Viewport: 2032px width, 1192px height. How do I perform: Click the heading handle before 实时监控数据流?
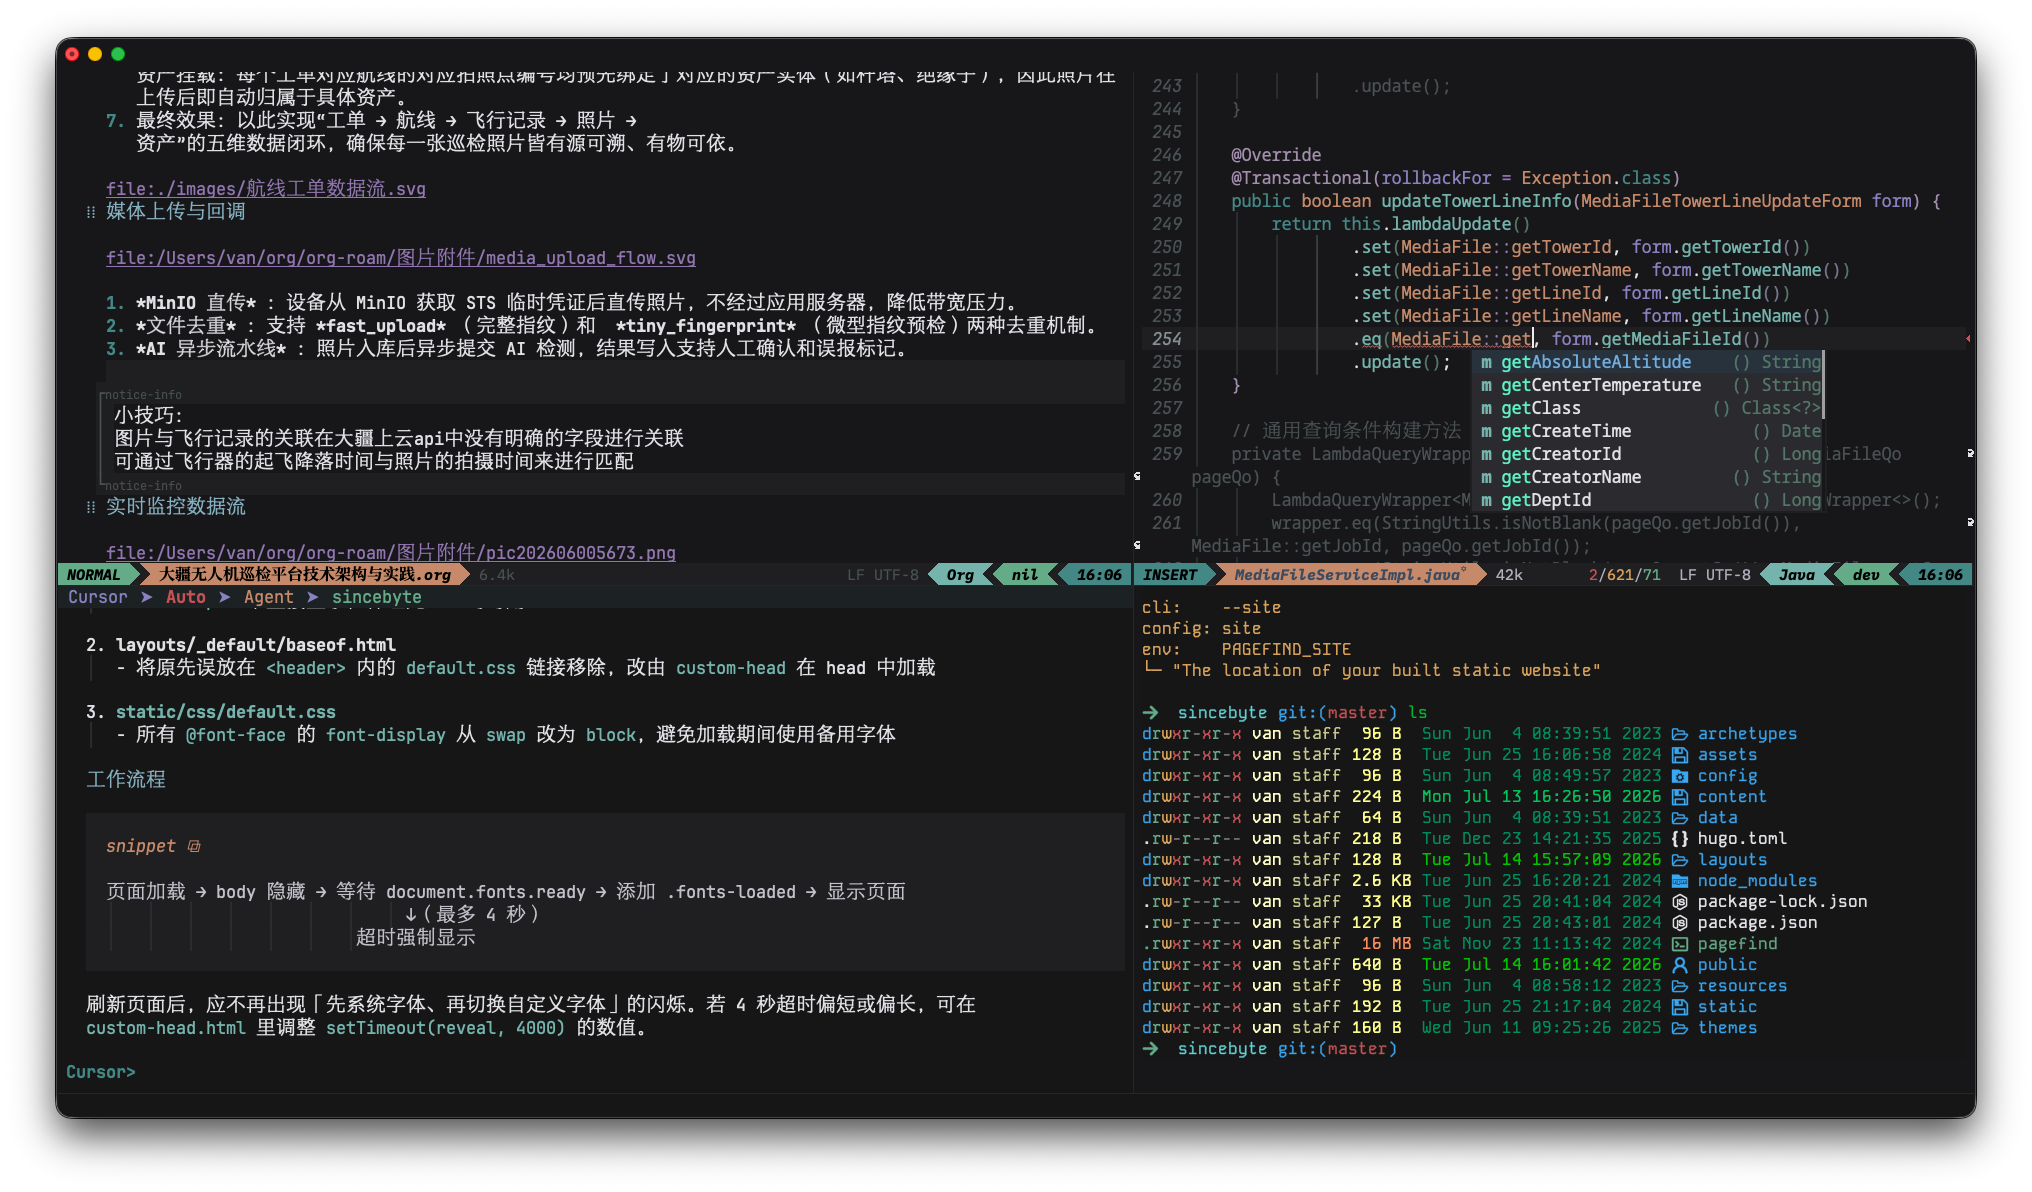tap(91, 507)
